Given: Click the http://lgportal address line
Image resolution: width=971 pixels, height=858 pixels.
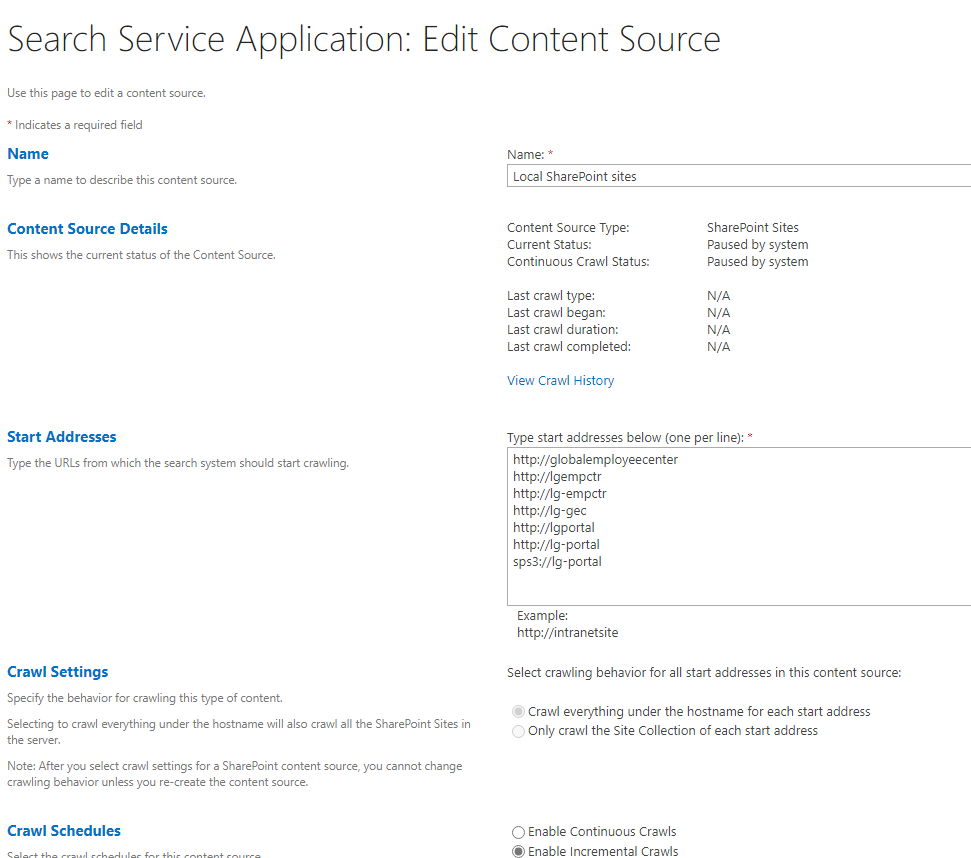Looking at the screenshot, I should click(554, 527).
